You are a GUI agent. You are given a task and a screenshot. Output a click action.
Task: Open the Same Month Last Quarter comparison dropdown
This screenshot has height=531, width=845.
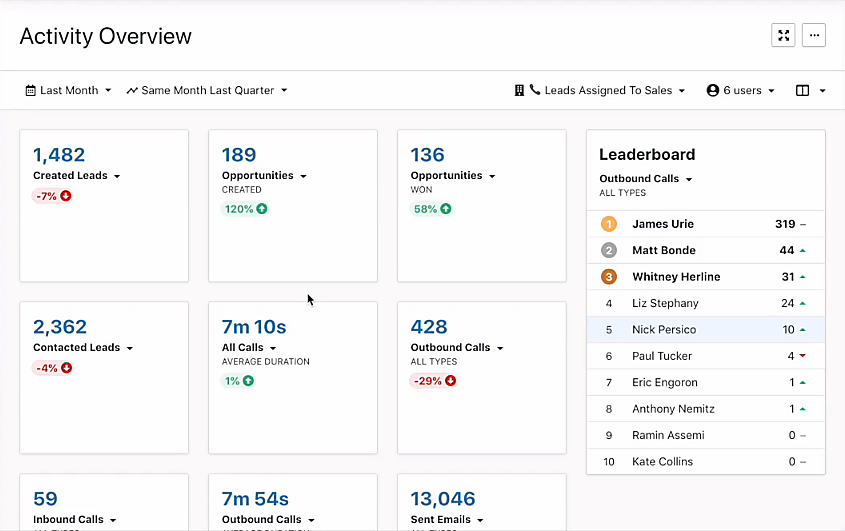click(207, 91)
